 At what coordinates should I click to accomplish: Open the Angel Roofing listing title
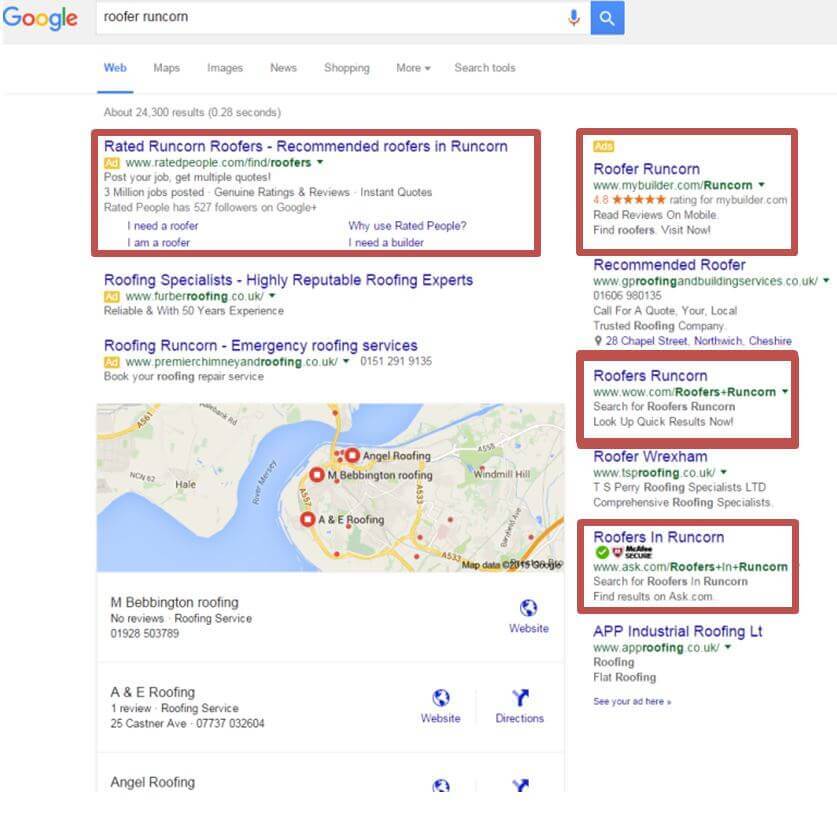coord(152,782)
